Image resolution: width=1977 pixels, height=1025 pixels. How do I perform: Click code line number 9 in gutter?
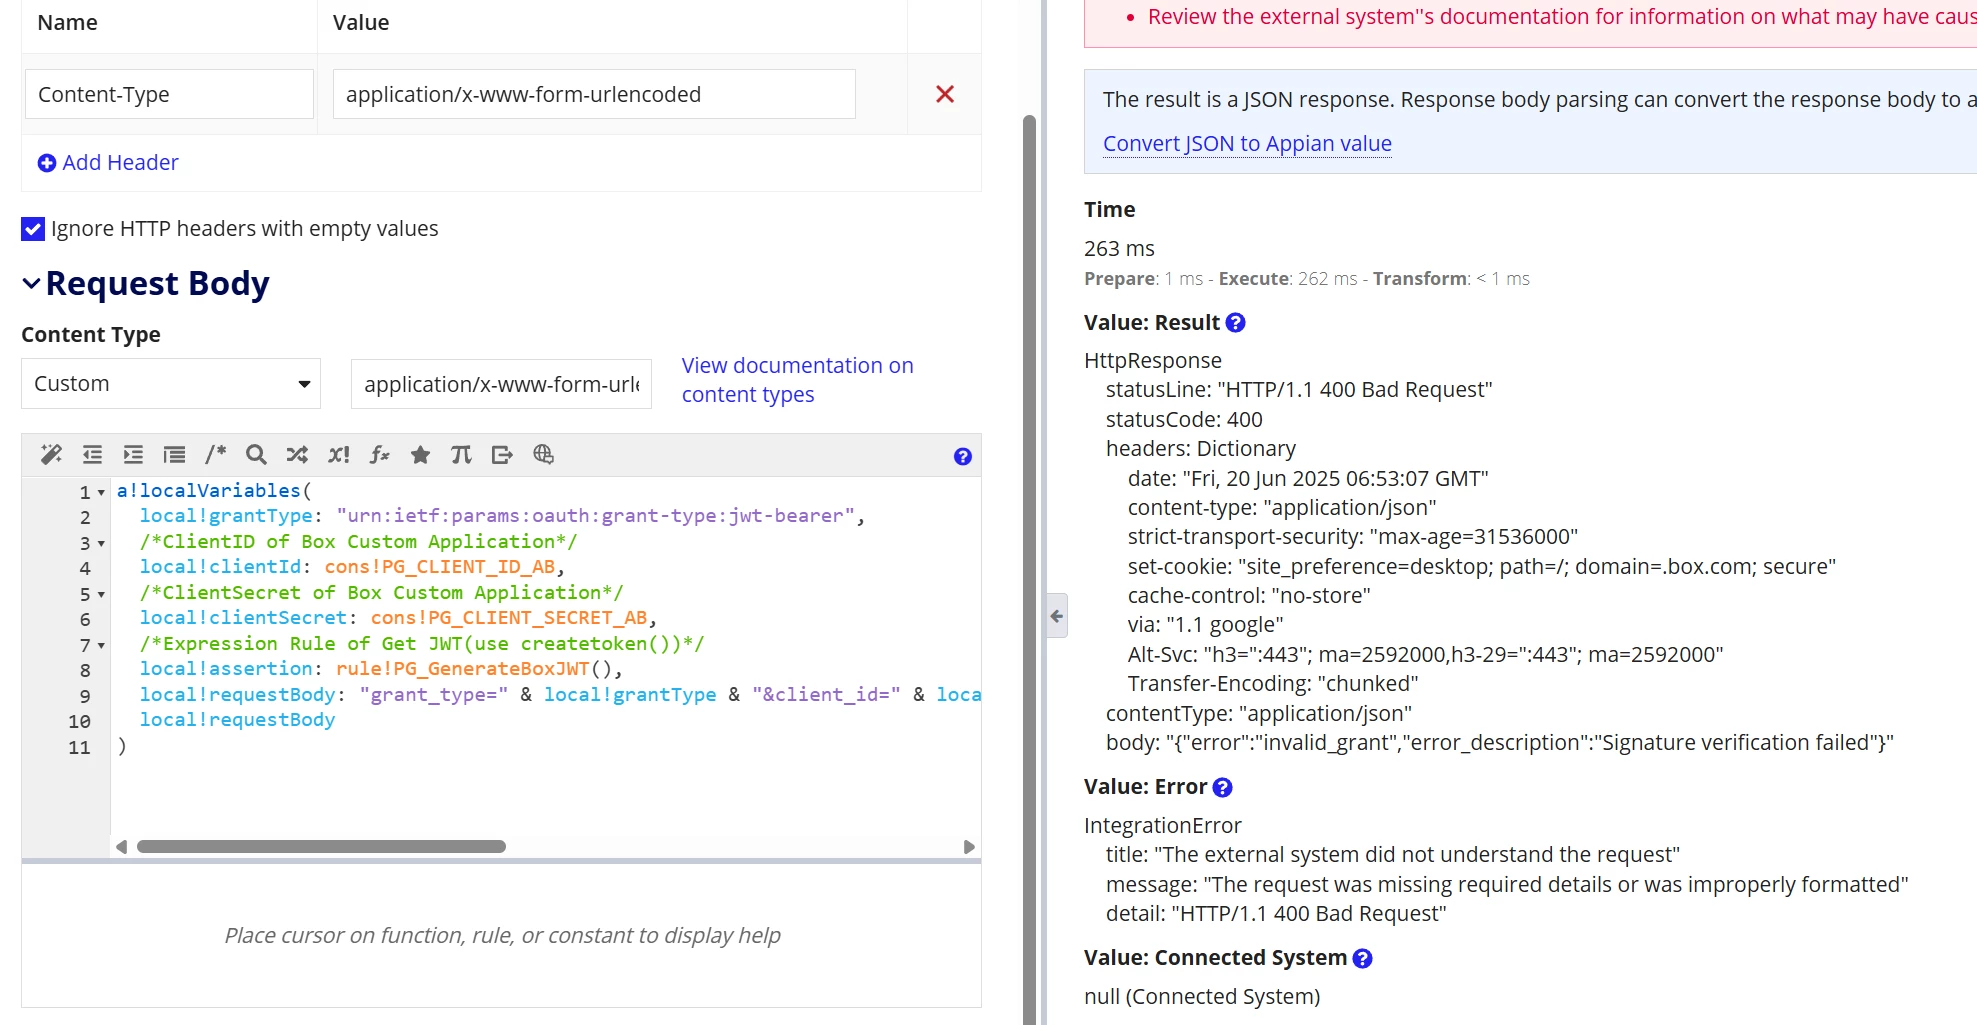(x=85, y=696)
